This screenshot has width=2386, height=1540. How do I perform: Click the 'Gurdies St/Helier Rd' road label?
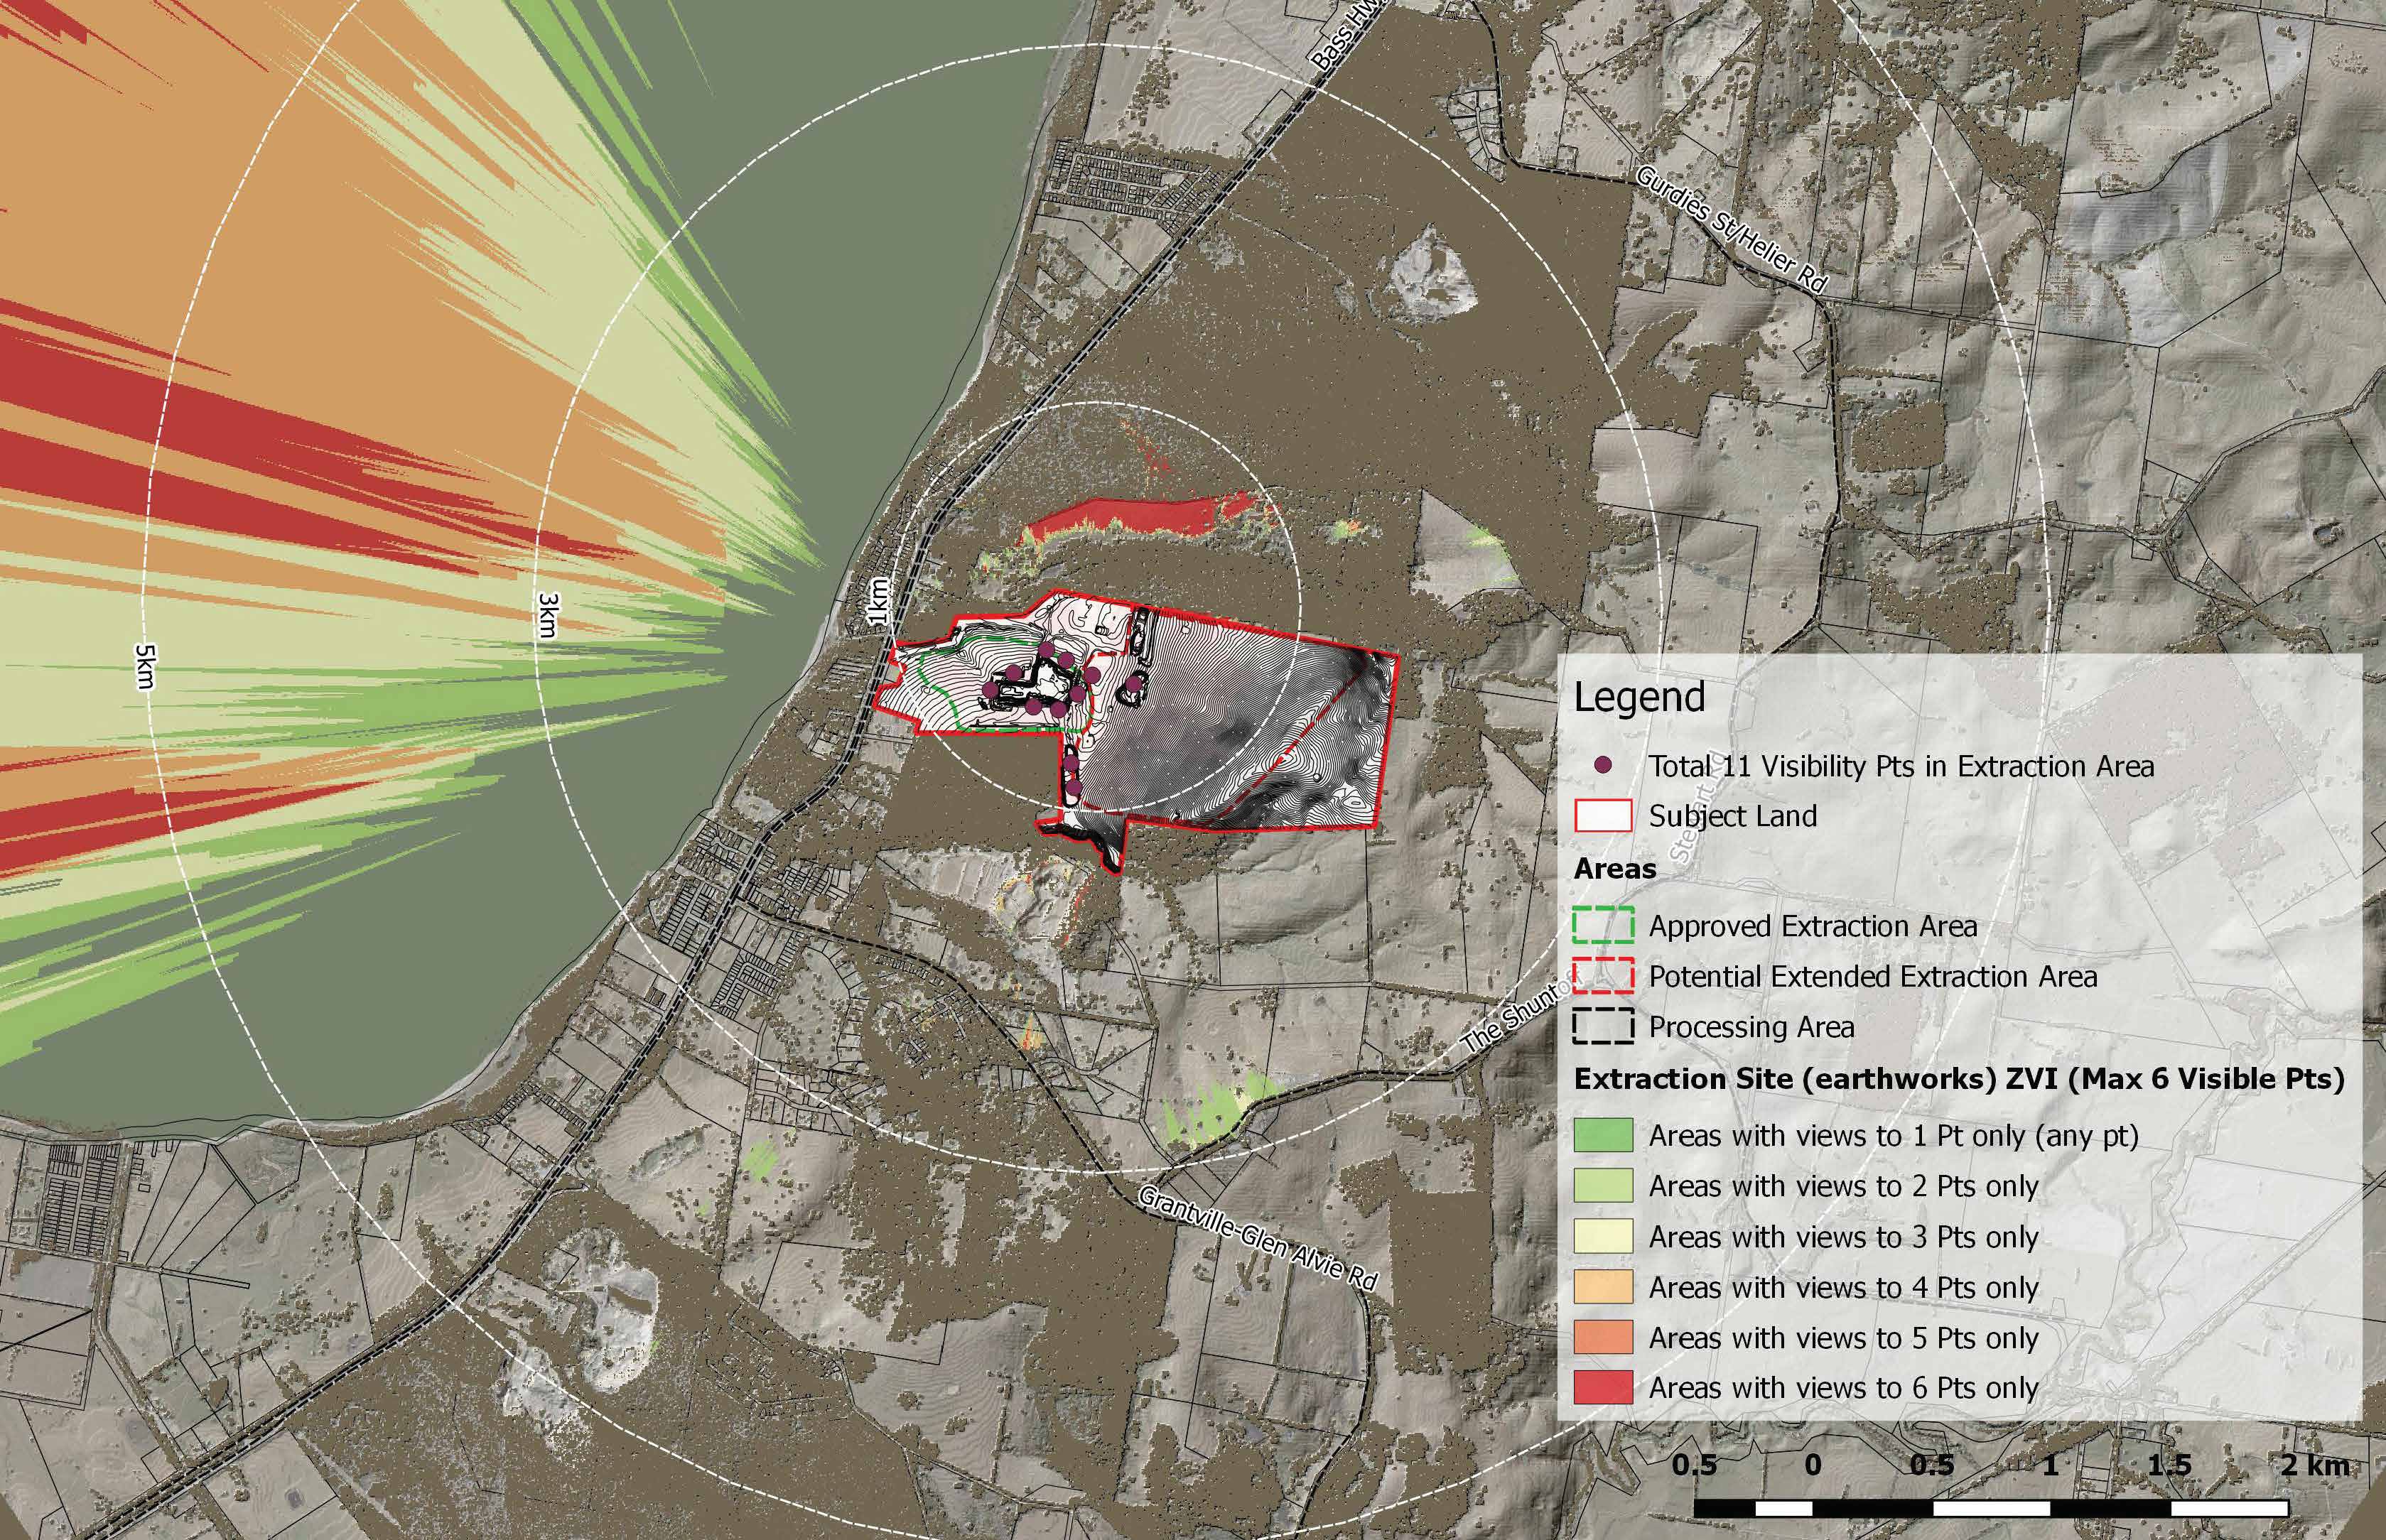pyautogui.click(x=1732, y=229)
